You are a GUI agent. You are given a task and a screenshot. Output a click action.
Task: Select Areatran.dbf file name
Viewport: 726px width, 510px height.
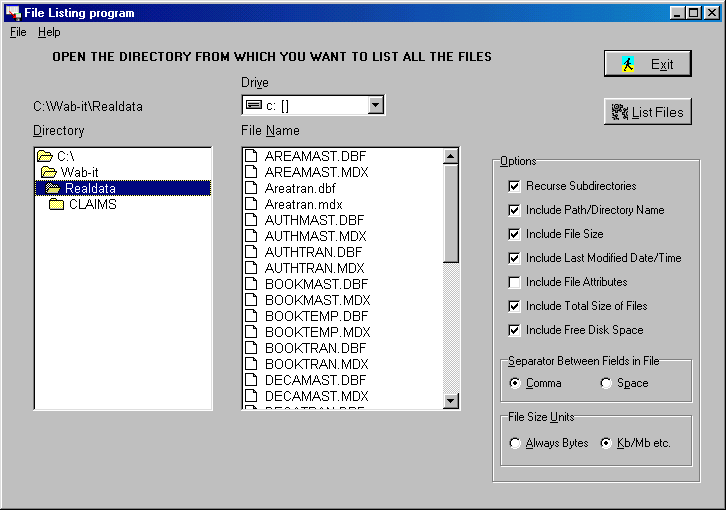point(300,188)
